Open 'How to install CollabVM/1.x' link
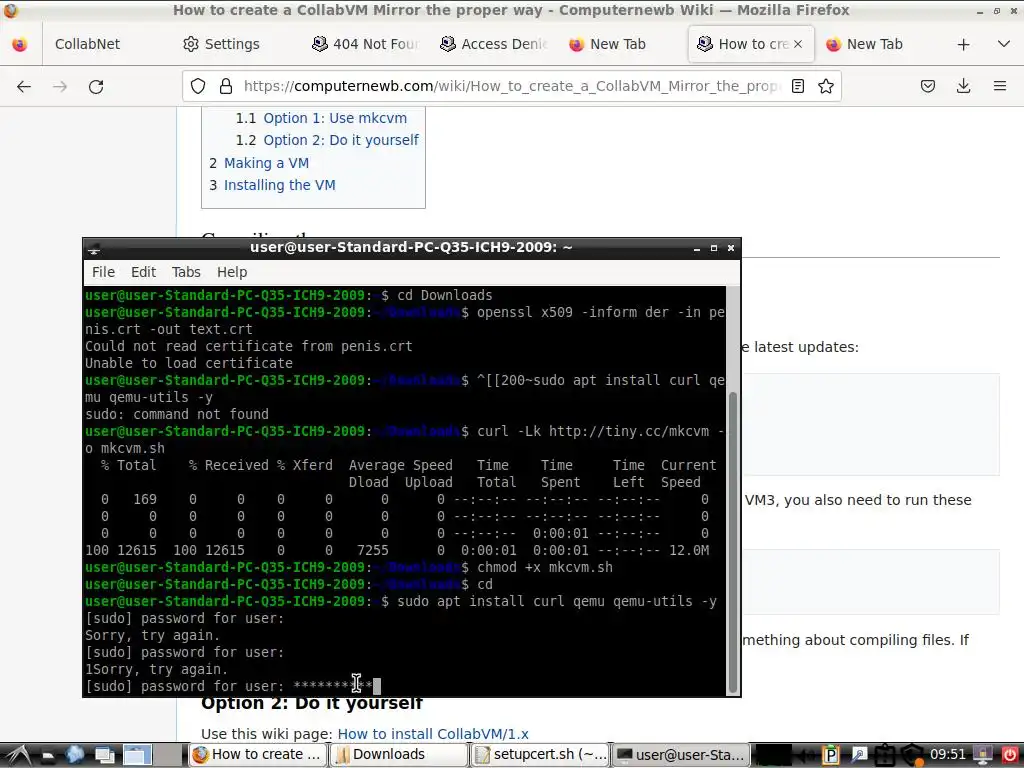The height and width of the screenshot is (768, 1024). 433,734
